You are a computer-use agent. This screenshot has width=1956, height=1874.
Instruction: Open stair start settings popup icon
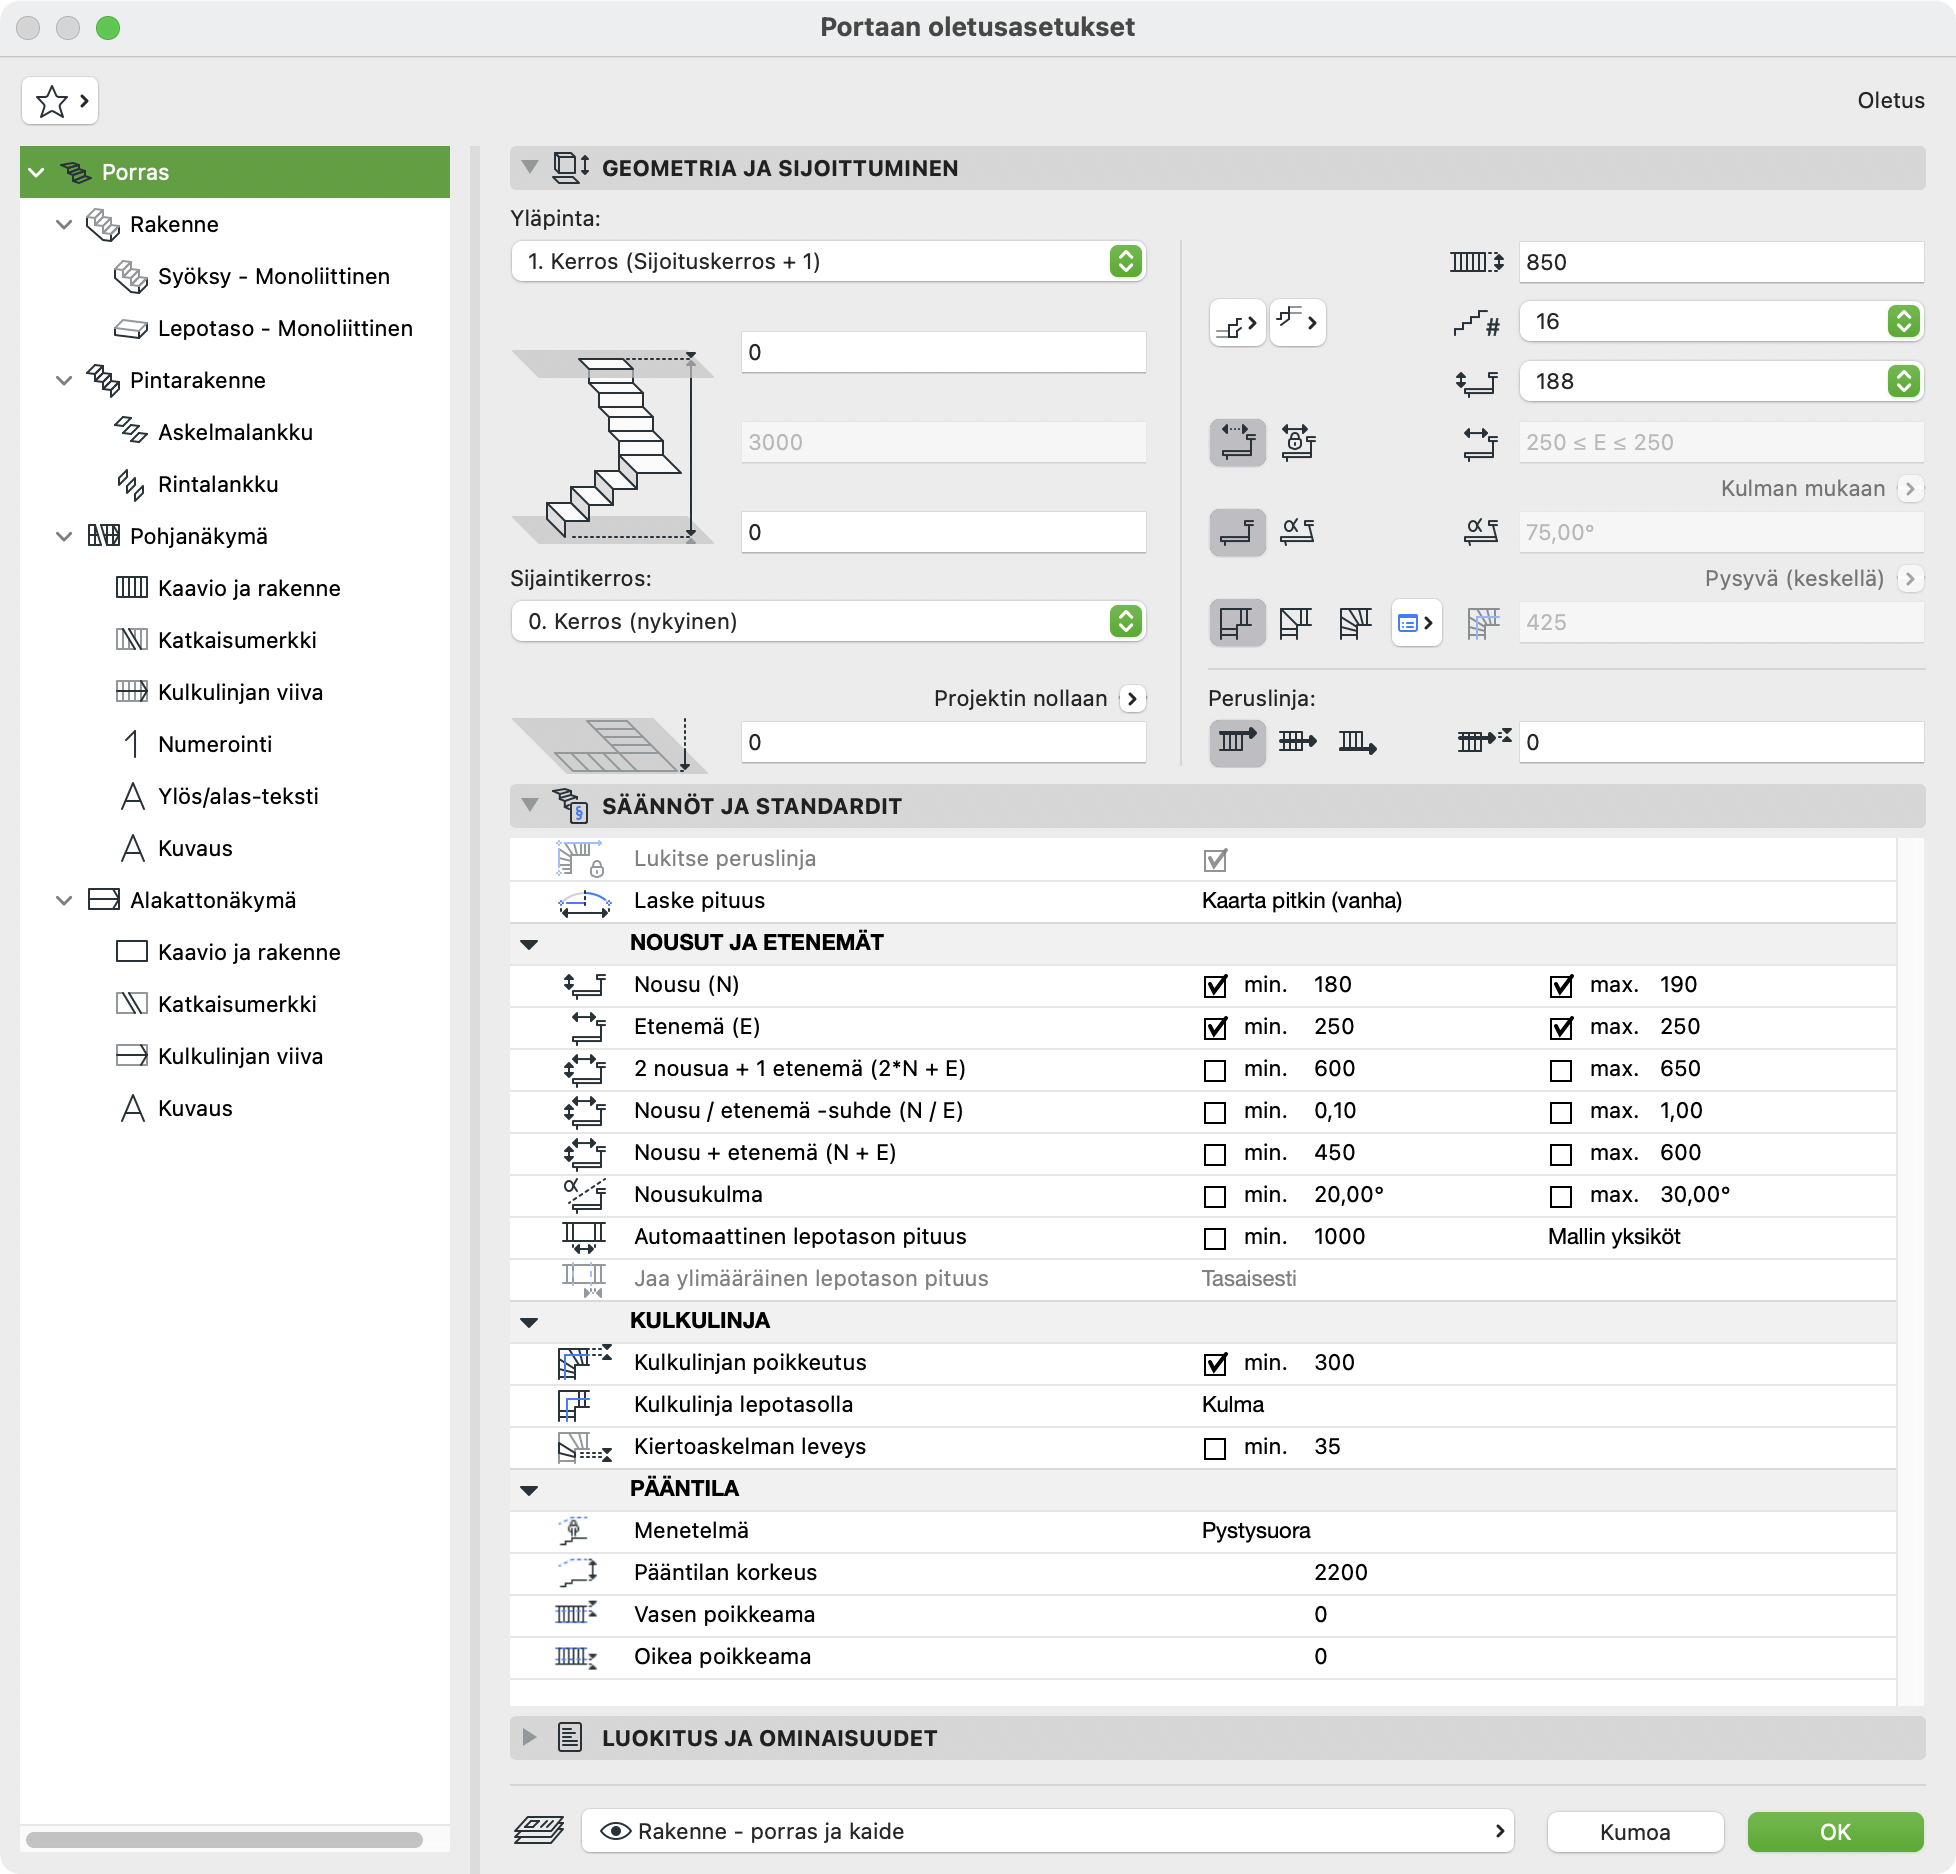[x=1238, y=323]
